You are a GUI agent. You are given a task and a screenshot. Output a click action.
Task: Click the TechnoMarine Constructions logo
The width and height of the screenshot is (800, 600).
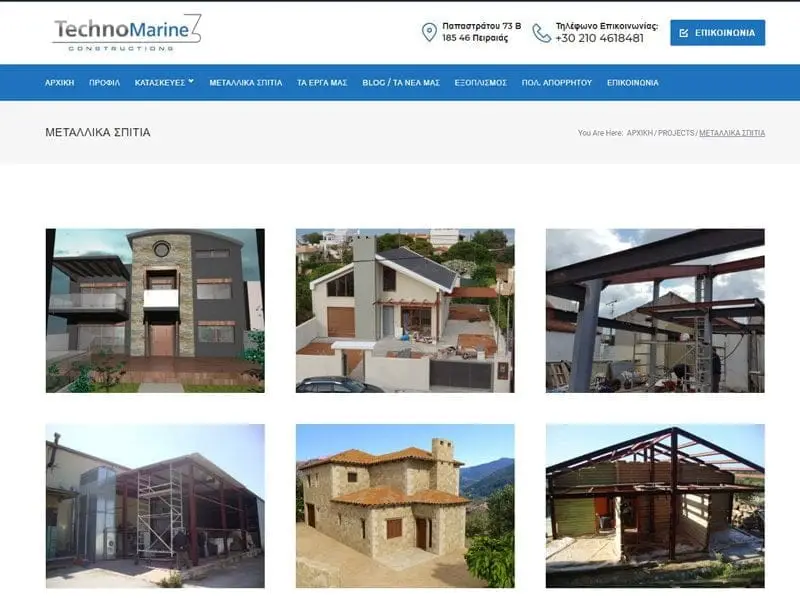tap(127, 33)
